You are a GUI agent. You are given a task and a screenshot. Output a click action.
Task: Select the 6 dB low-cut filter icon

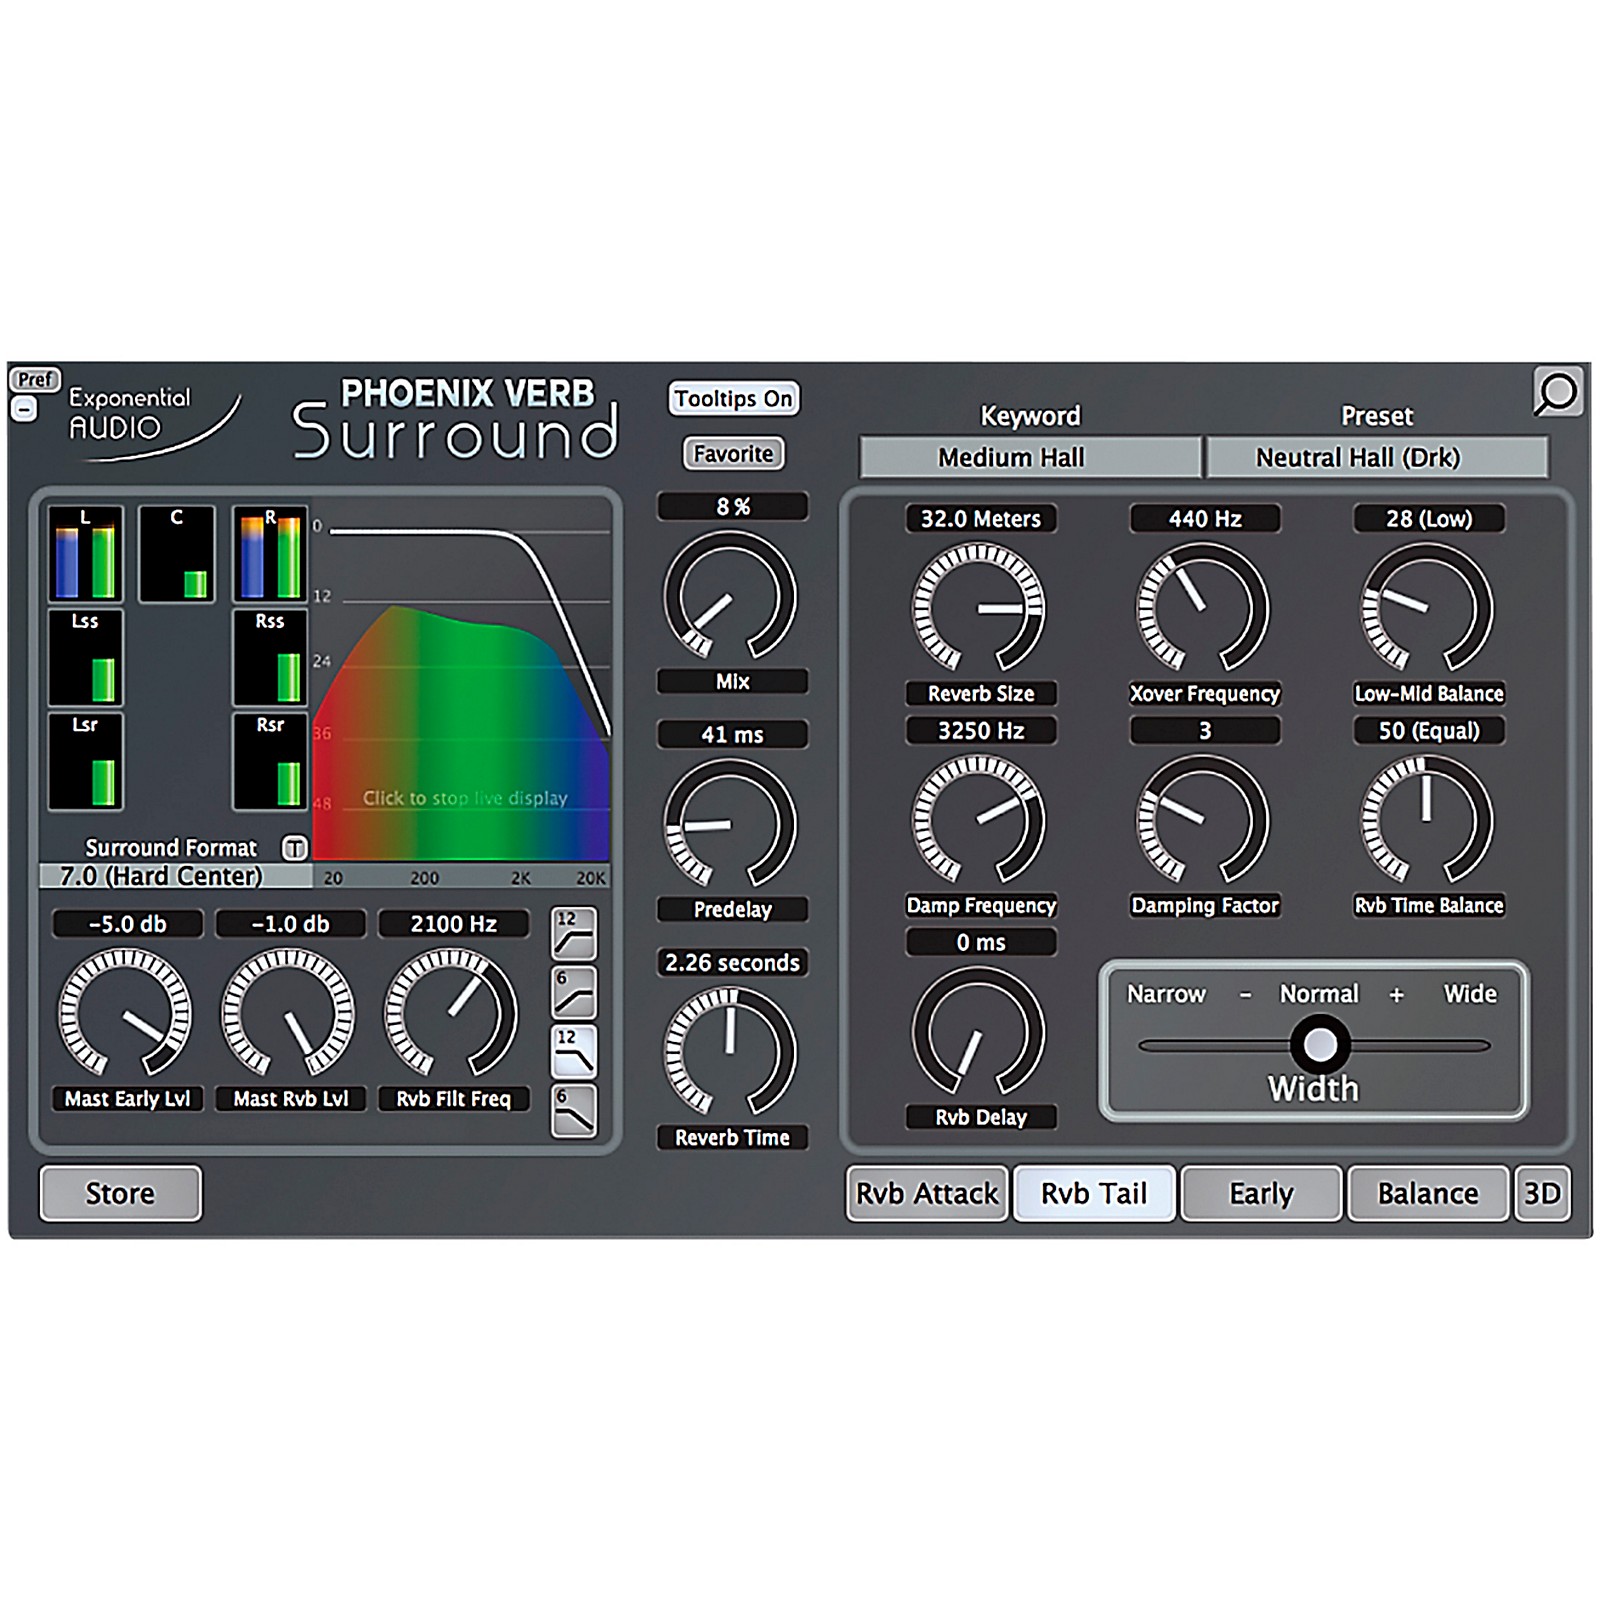coord(574,992)
